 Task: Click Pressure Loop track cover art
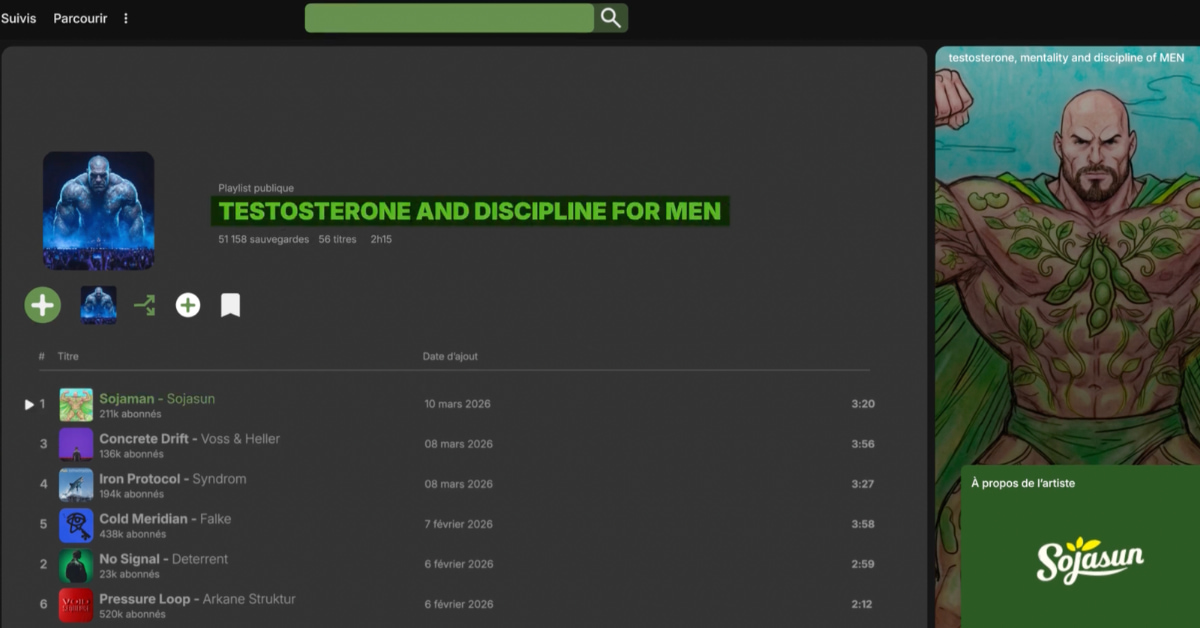coord(76,605)
